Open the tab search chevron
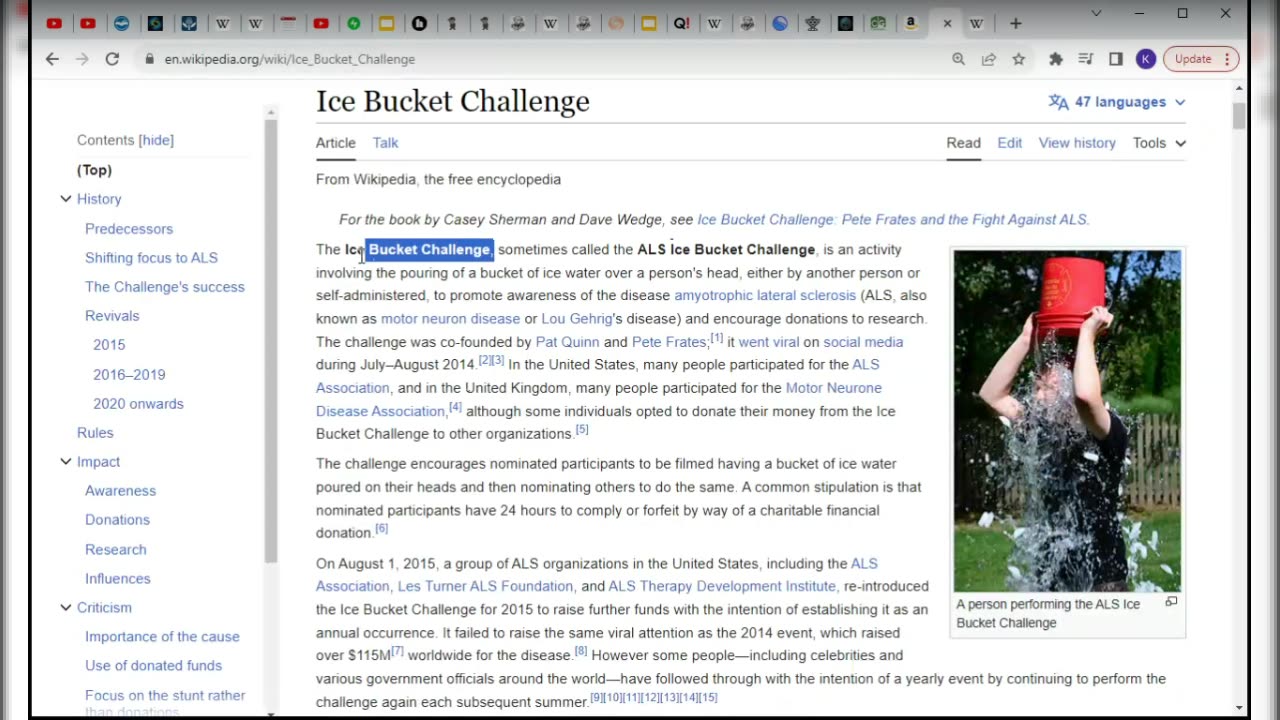The width and height of the screenshot is (1280, 720). click(x=1096, y=14)
